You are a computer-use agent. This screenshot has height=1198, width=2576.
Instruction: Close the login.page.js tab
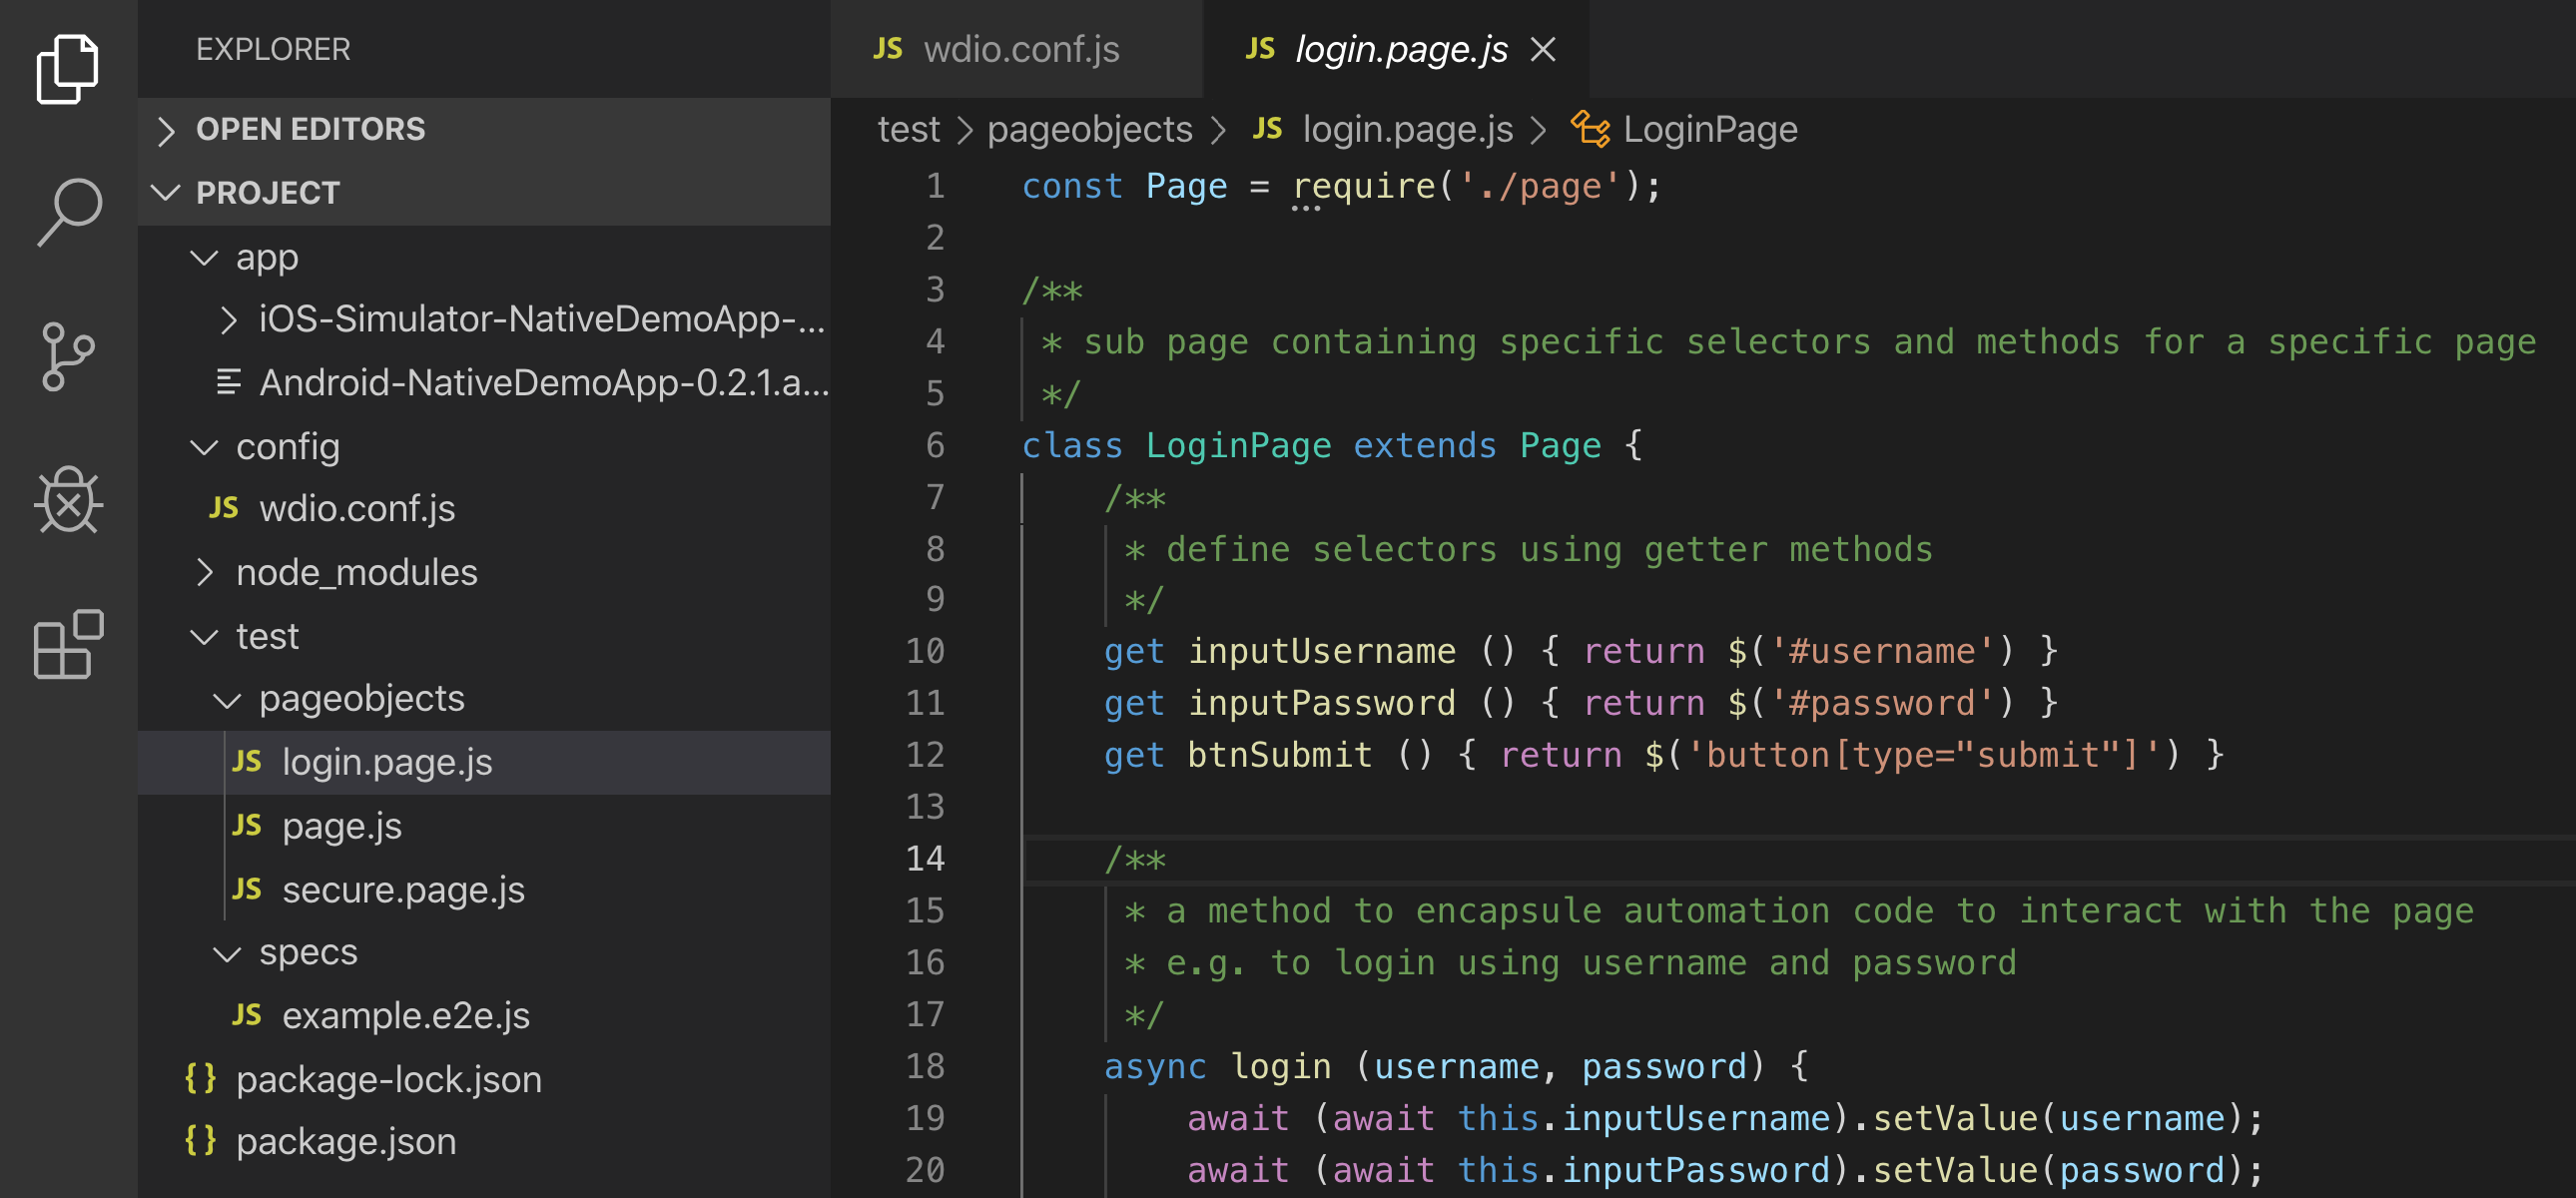tap(1542, 49)
